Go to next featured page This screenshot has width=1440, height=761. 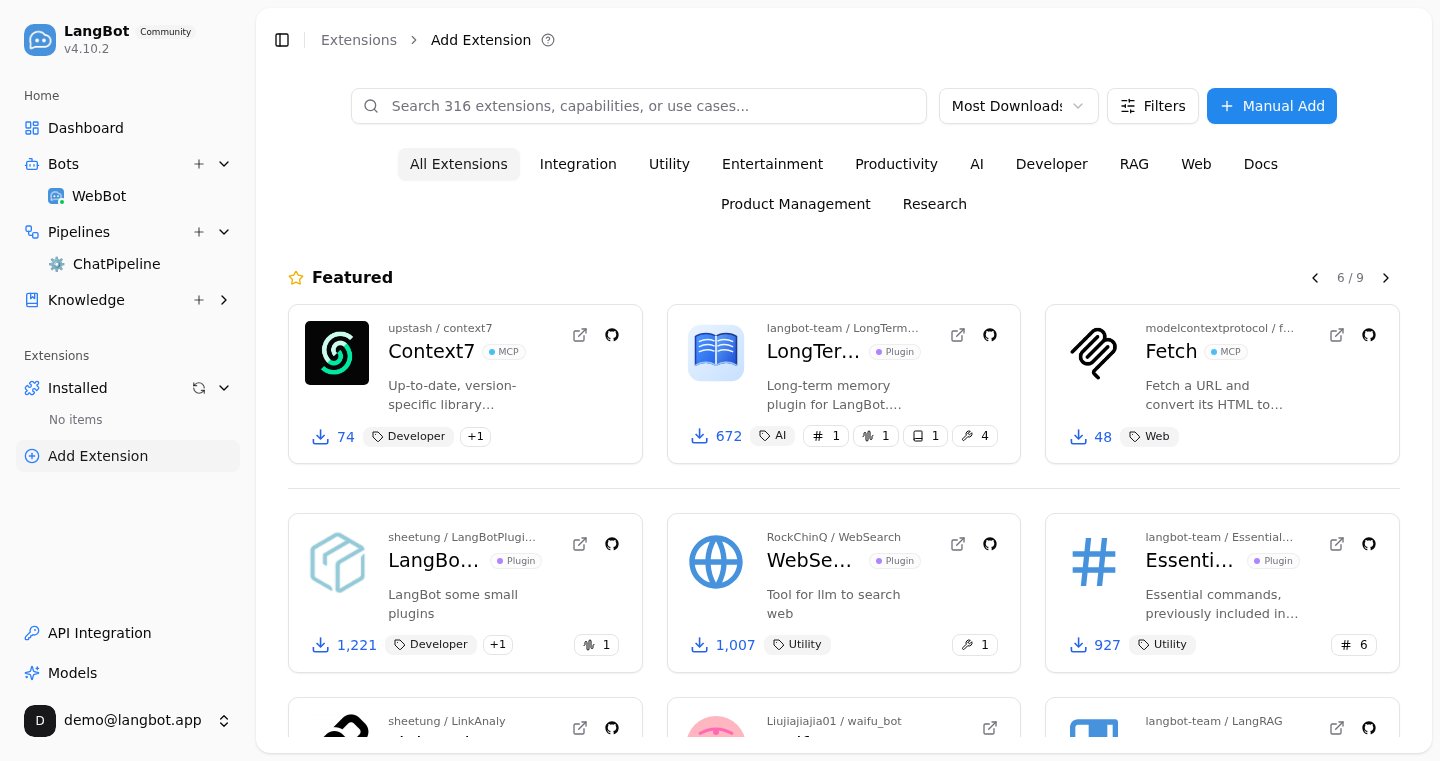coord(1386,278)
